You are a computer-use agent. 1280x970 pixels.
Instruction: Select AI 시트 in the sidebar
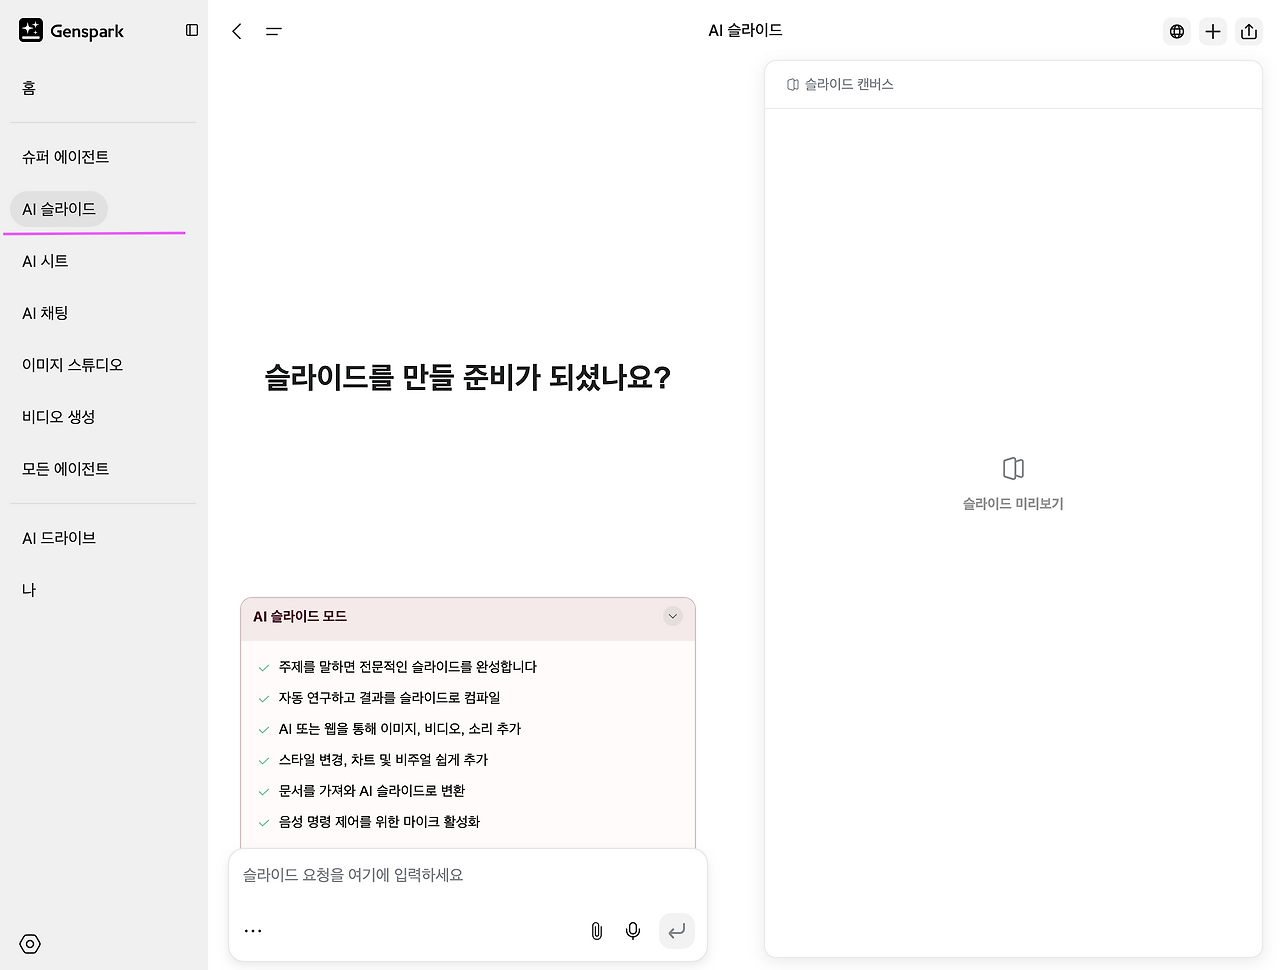pyautogui.click(x=45, y=260)
